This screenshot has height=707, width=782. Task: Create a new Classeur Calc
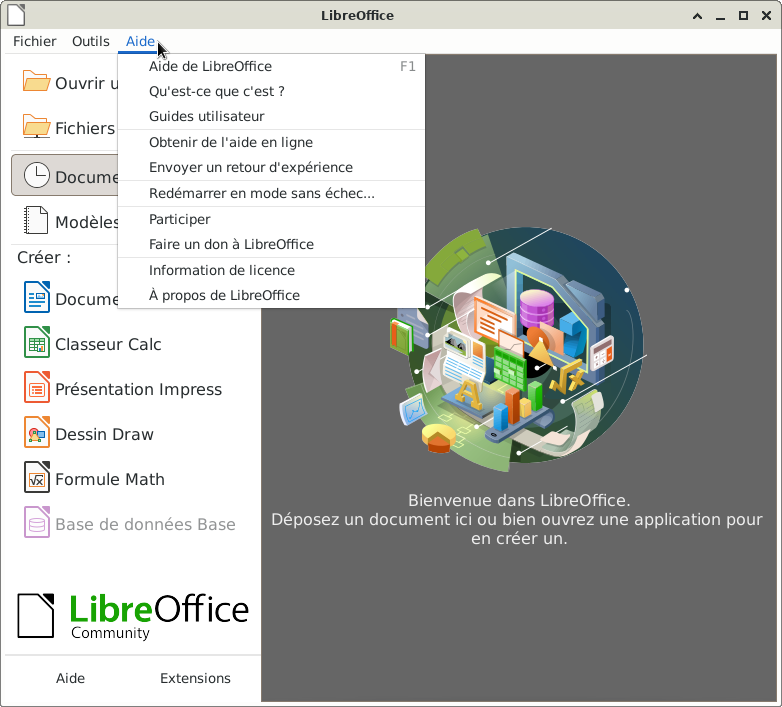tap(108, 345)
